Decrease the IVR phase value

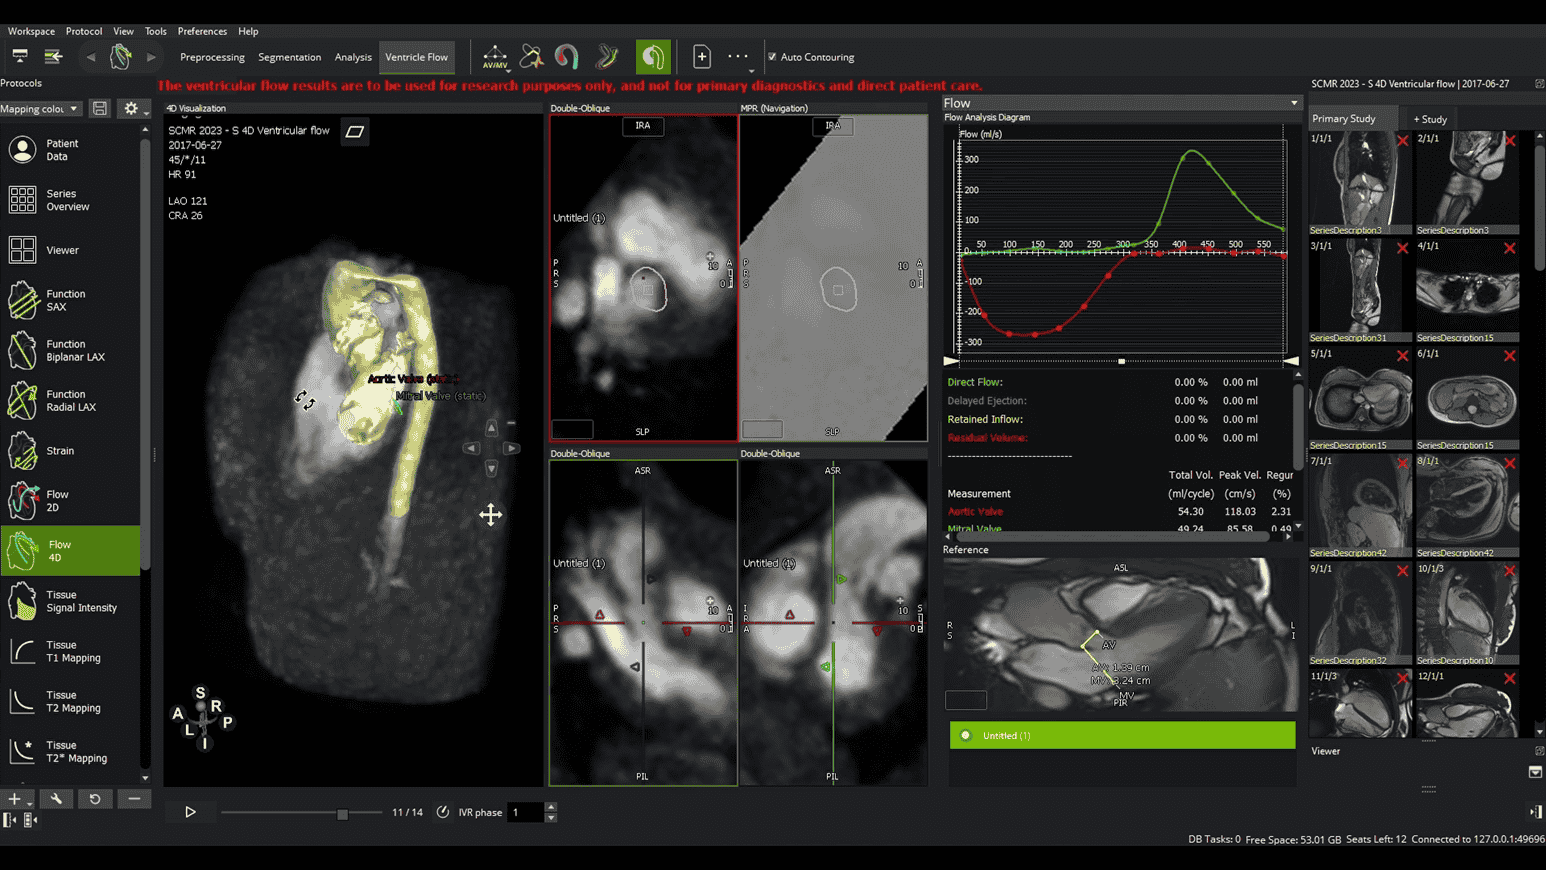(551, 818)
